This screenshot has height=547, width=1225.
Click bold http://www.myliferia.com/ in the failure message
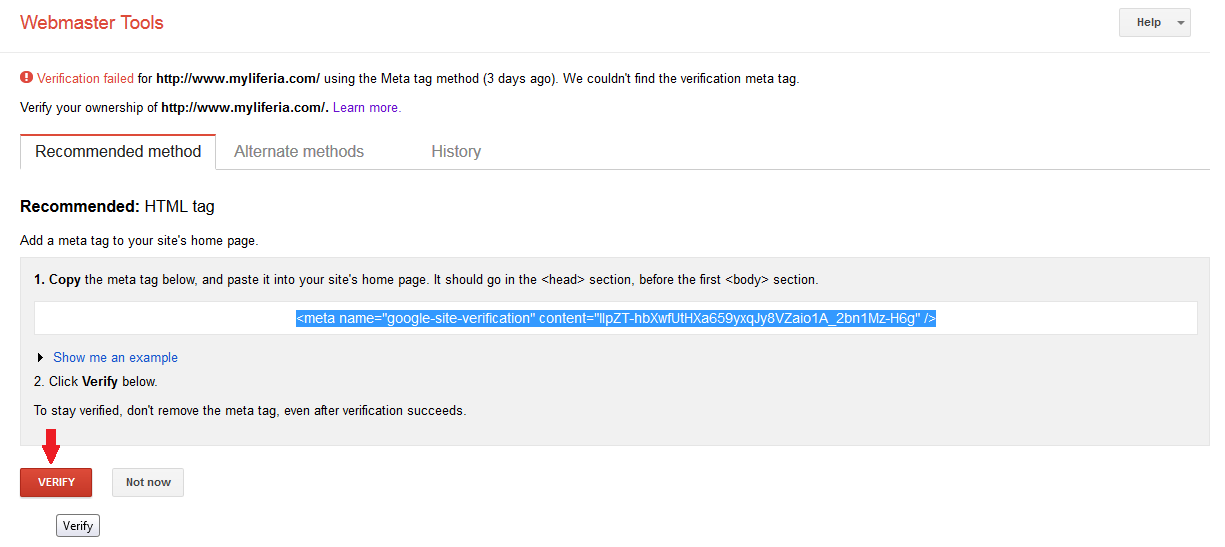pos(238,78)
